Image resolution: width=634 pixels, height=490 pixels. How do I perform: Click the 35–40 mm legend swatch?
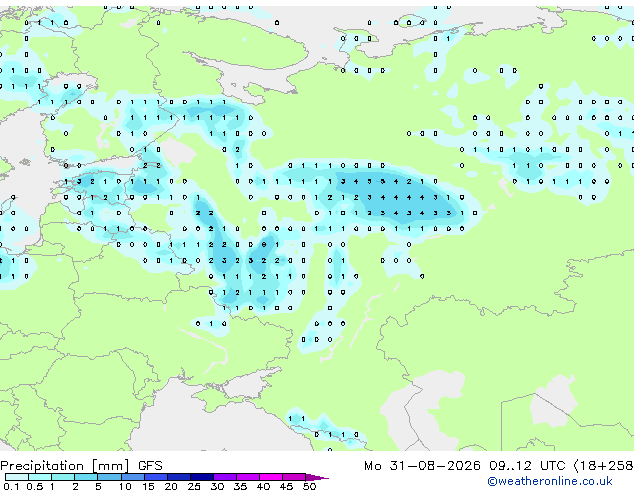tap(247, 477)
